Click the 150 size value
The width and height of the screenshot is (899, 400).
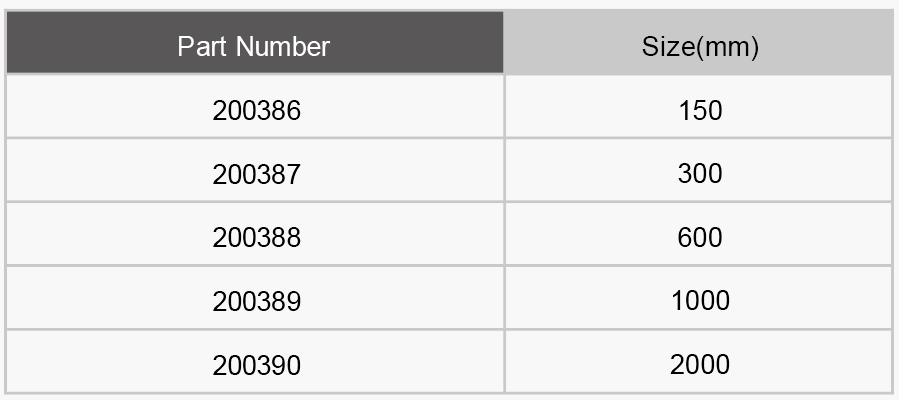click(700, 110)
